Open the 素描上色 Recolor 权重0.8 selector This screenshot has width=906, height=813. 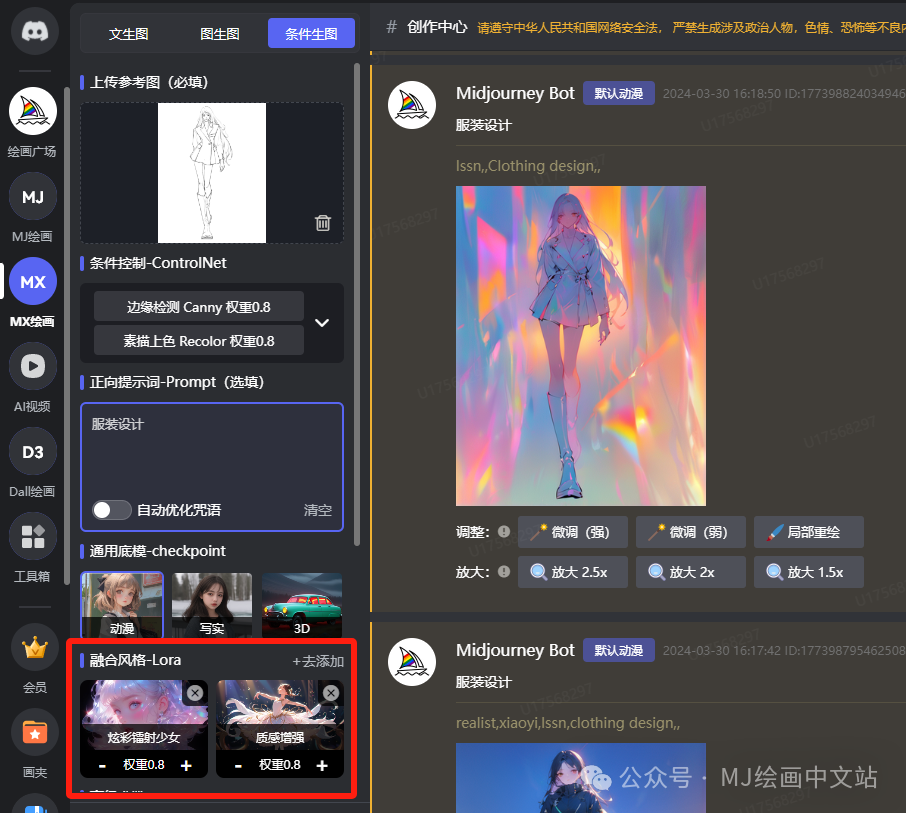coord(197,340)
